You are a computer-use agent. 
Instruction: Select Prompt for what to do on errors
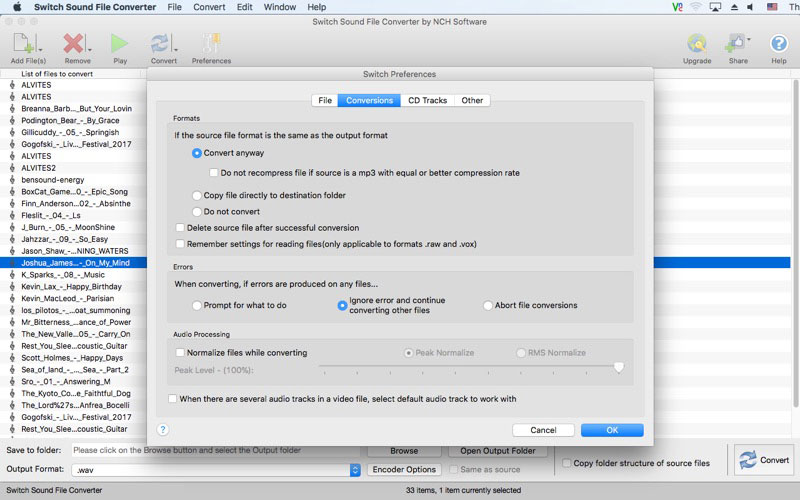196,305
